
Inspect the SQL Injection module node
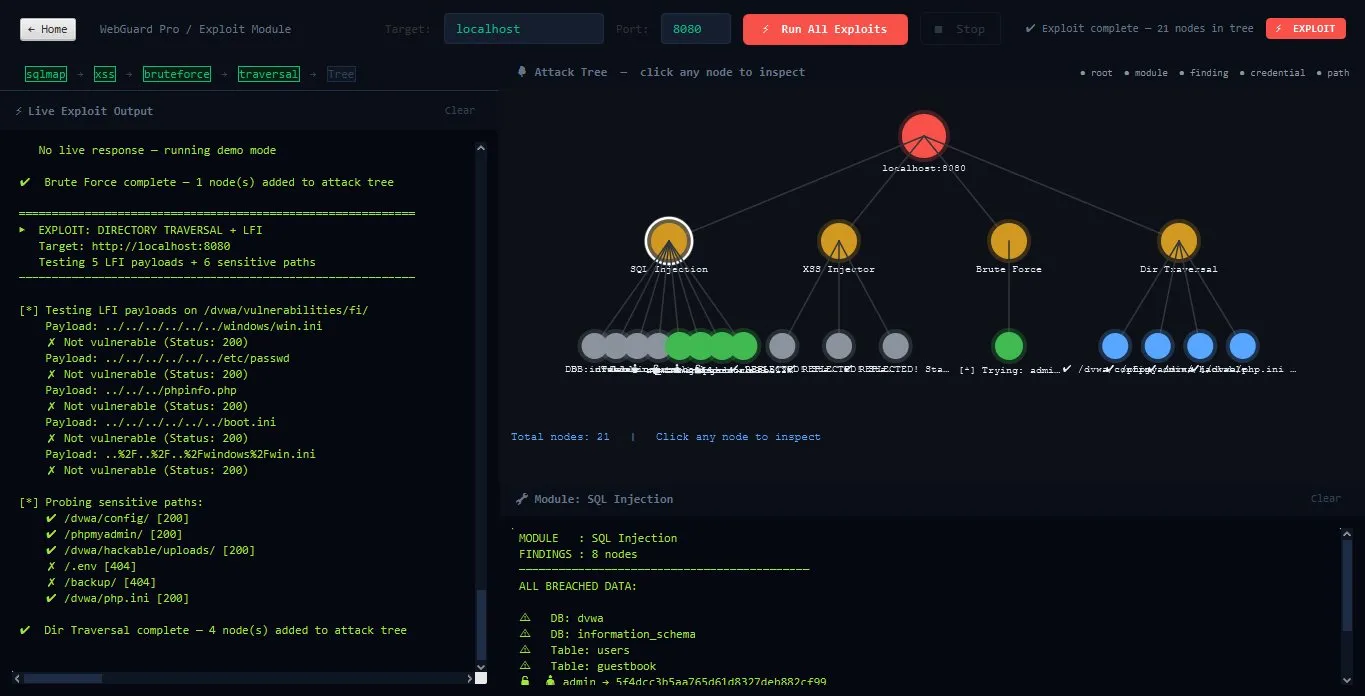[x=669, y=241]
